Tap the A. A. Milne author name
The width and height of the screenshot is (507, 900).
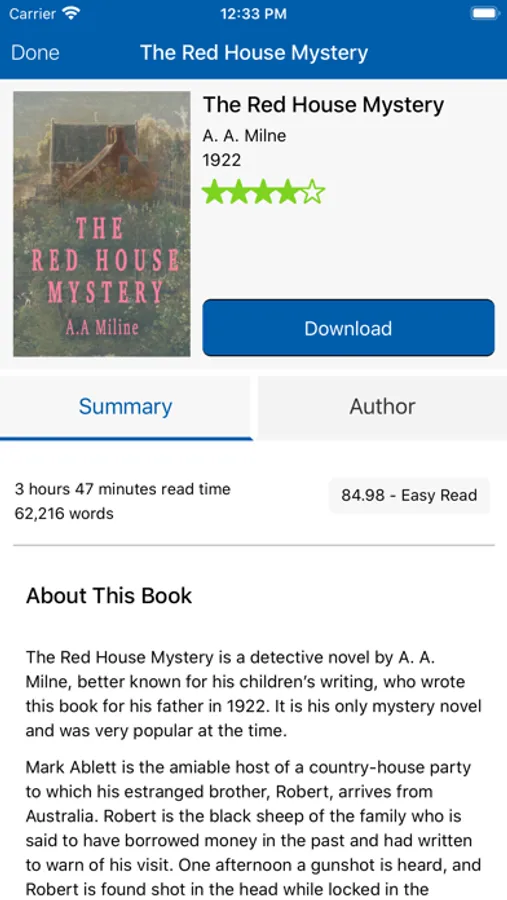point(244,136)
